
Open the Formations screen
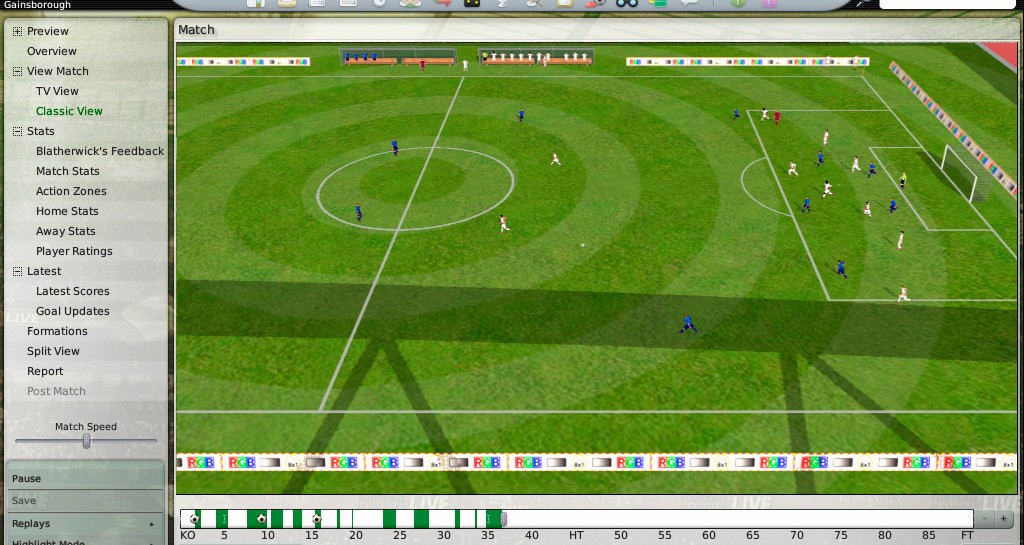pyautogui.click(x=57, y=332)
